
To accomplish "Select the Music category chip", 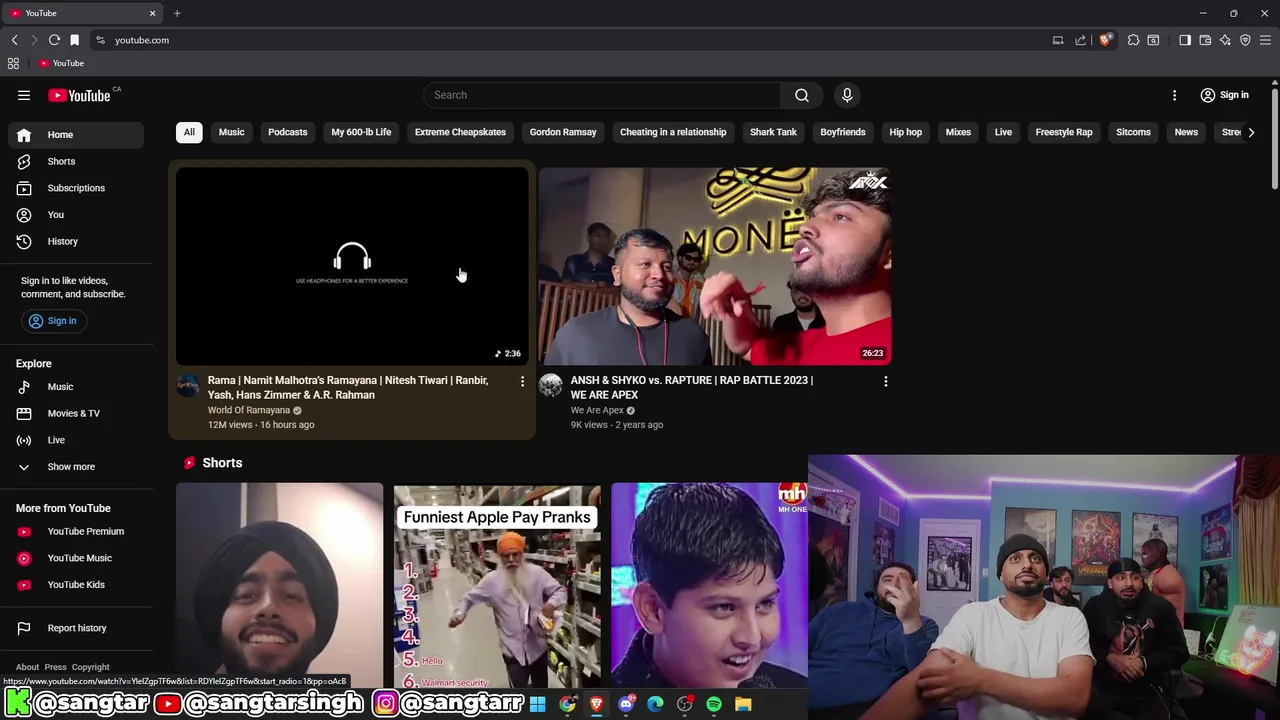I will (x=231, y=132).
